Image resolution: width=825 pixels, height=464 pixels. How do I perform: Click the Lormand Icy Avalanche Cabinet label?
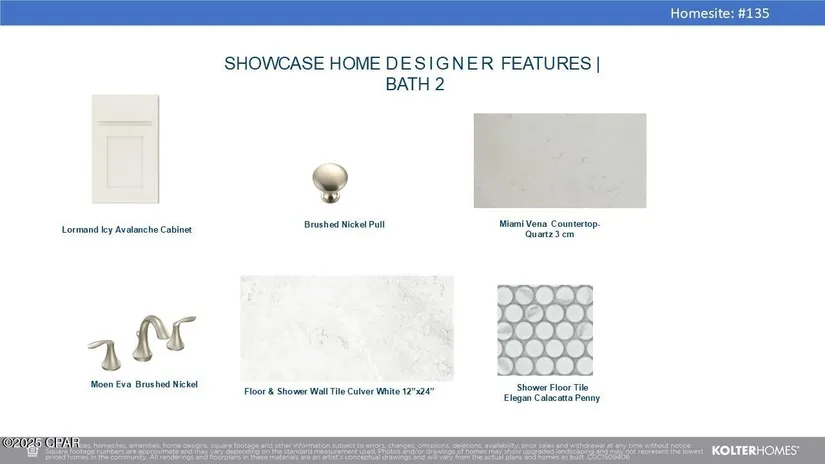click(x=127, y=230)
